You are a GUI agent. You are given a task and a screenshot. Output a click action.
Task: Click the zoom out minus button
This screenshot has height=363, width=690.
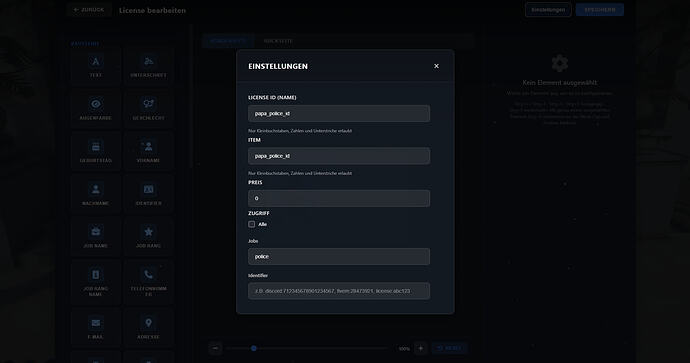coord(215,348)
